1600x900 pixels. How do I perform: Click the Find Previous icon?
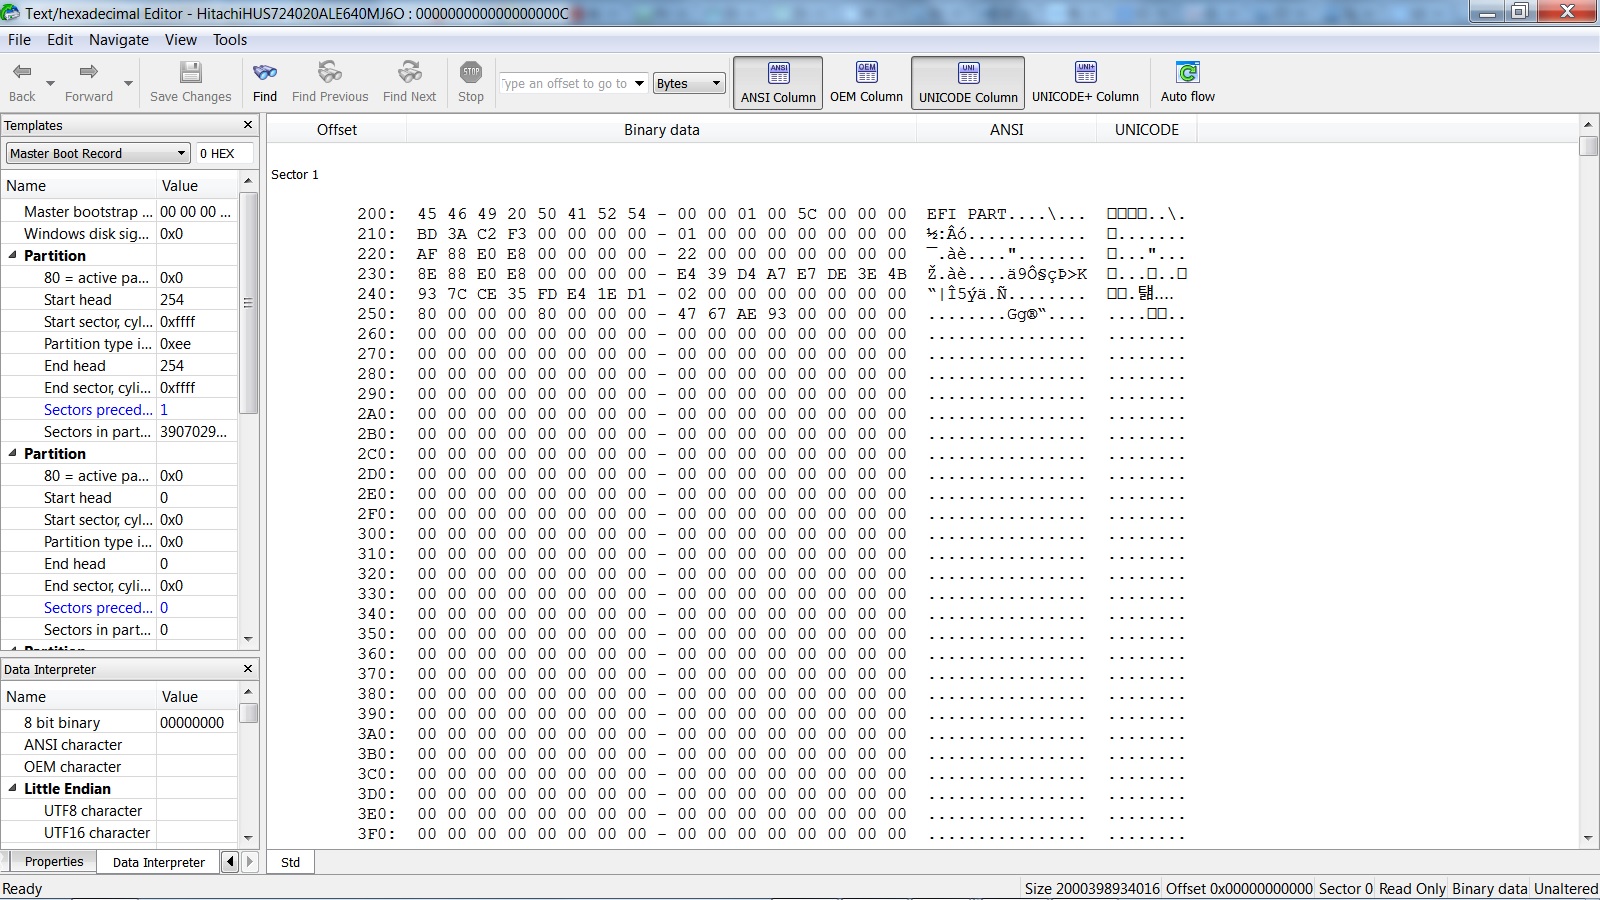click(x=330, y=72)
